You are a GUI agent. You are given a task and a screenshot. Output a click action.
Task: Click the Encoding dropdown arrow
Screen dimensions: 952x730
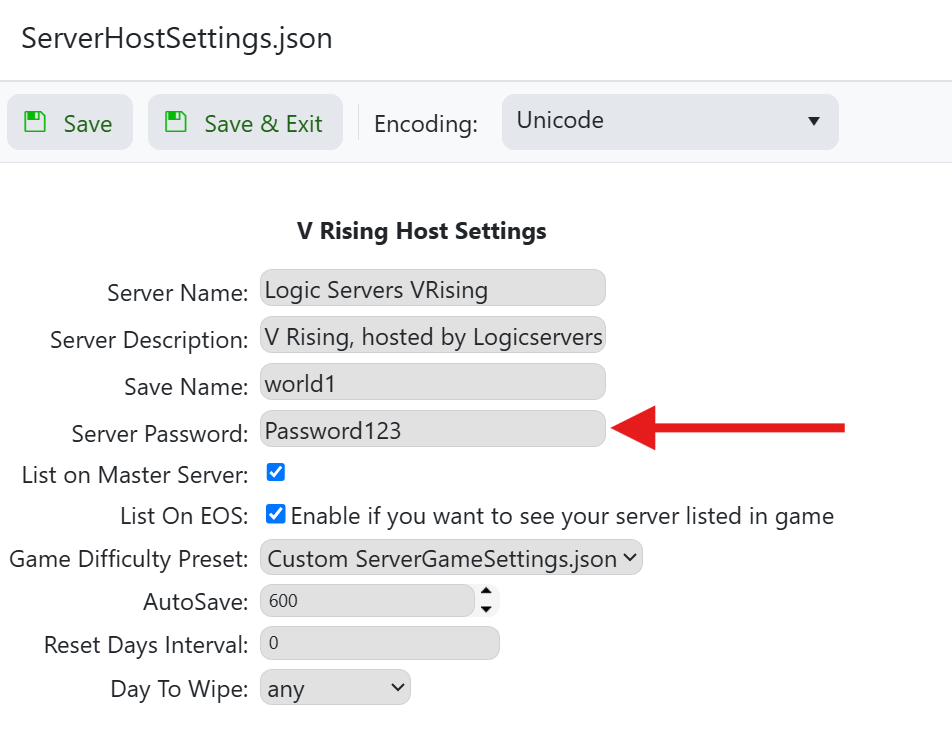pyautogui.click(x=813, y=122)
